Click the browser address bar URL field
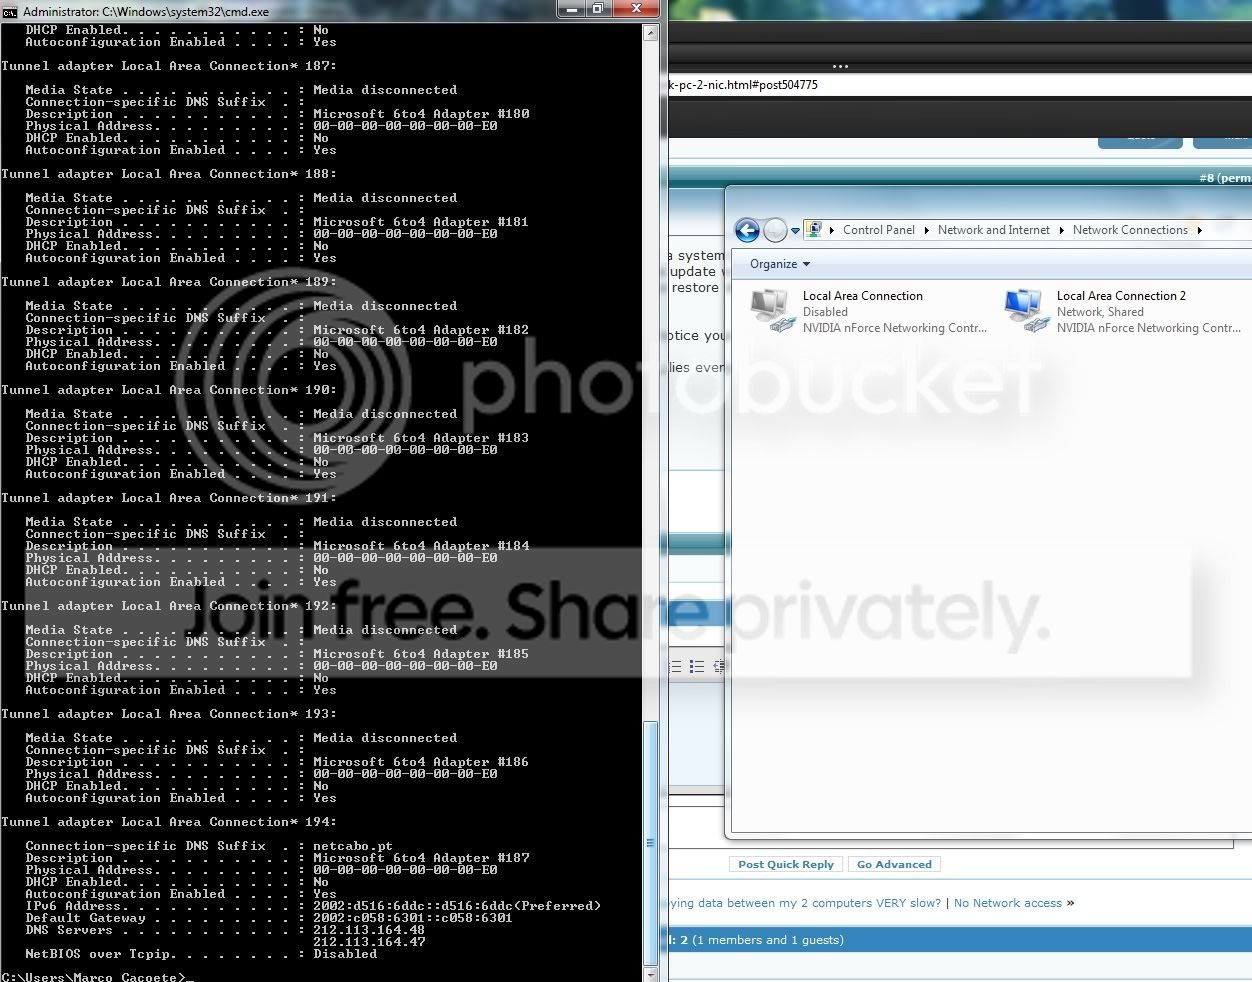The width and height of the screenshot is (1252, 982). pos(958,85)
